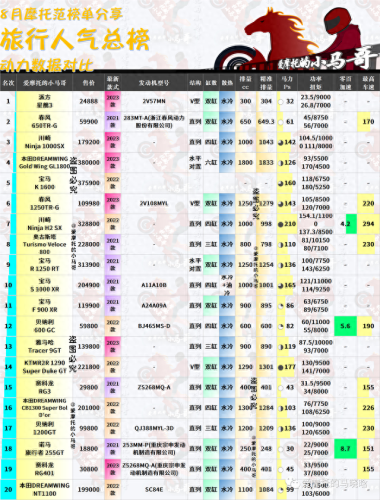This screenshot has width=380, height=500.
Task: Click the purple 2021款 badge for 650TR-G
Action: click(113, 122)
